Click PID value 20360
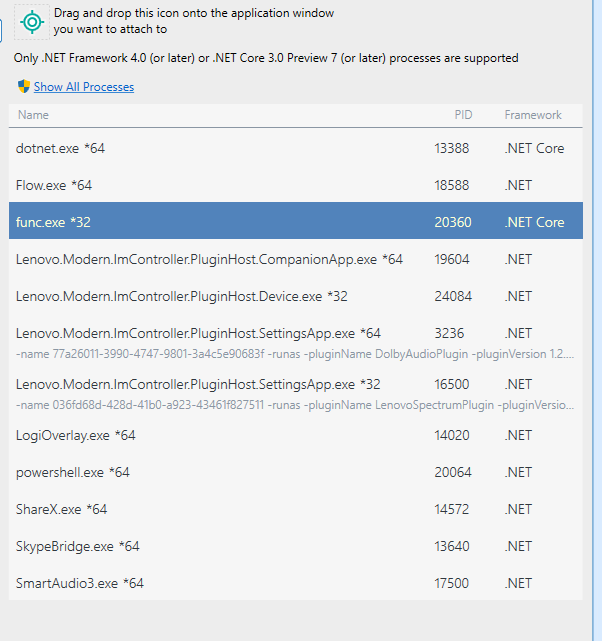Viewport: 602px width, 641px height. (x=453, y=222)
